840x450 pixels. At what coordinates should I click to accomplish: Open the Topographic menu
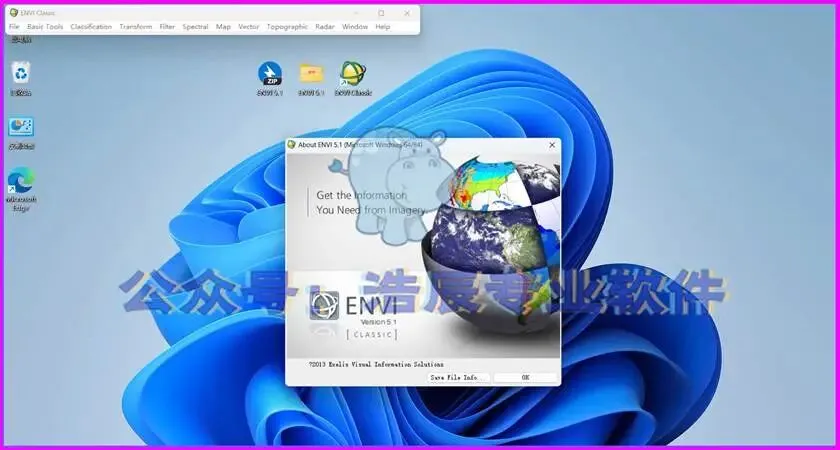[x=287, y=26]
